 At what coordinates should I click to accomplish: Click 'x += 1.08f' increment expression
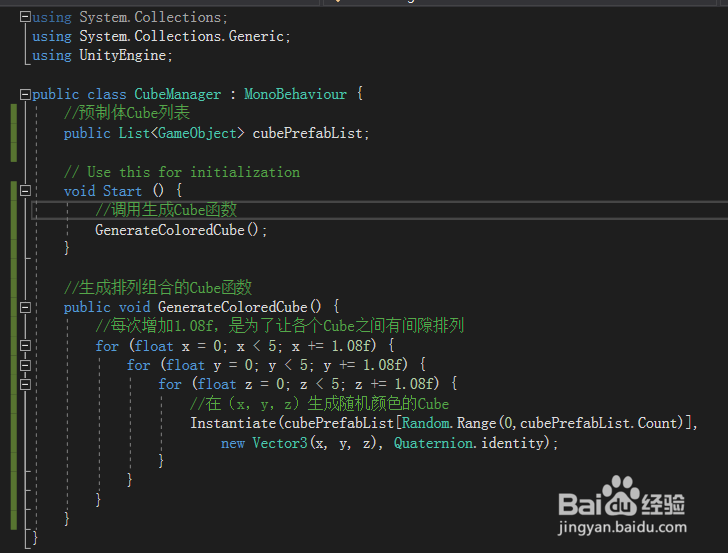[332, 346]
